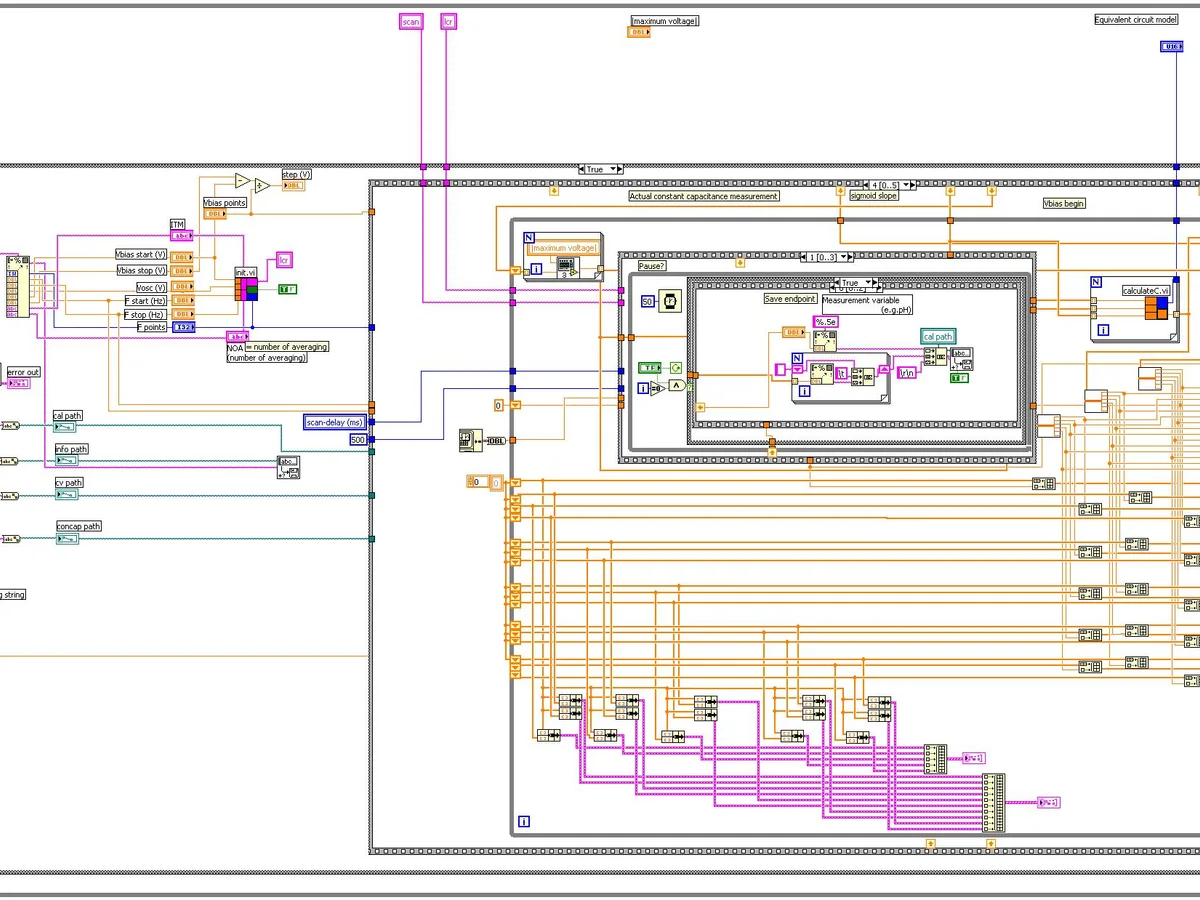Select the Write to Text File icon after cal path

pos(962,358)
